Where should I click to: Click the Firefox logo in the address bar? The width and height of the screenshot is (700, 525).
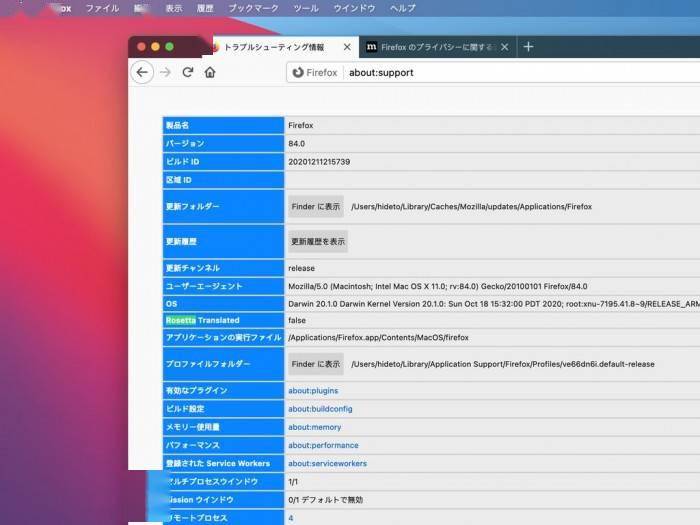[x=298, y=72]
